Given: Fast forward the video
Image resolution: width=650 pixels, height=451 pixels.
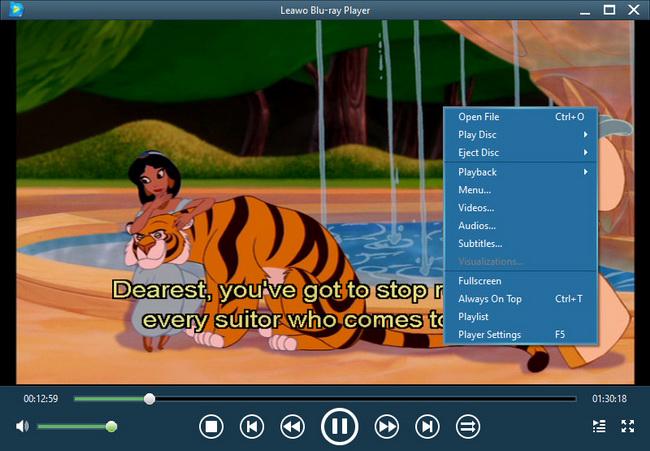Looking at the screenshot, I should 386,427.
